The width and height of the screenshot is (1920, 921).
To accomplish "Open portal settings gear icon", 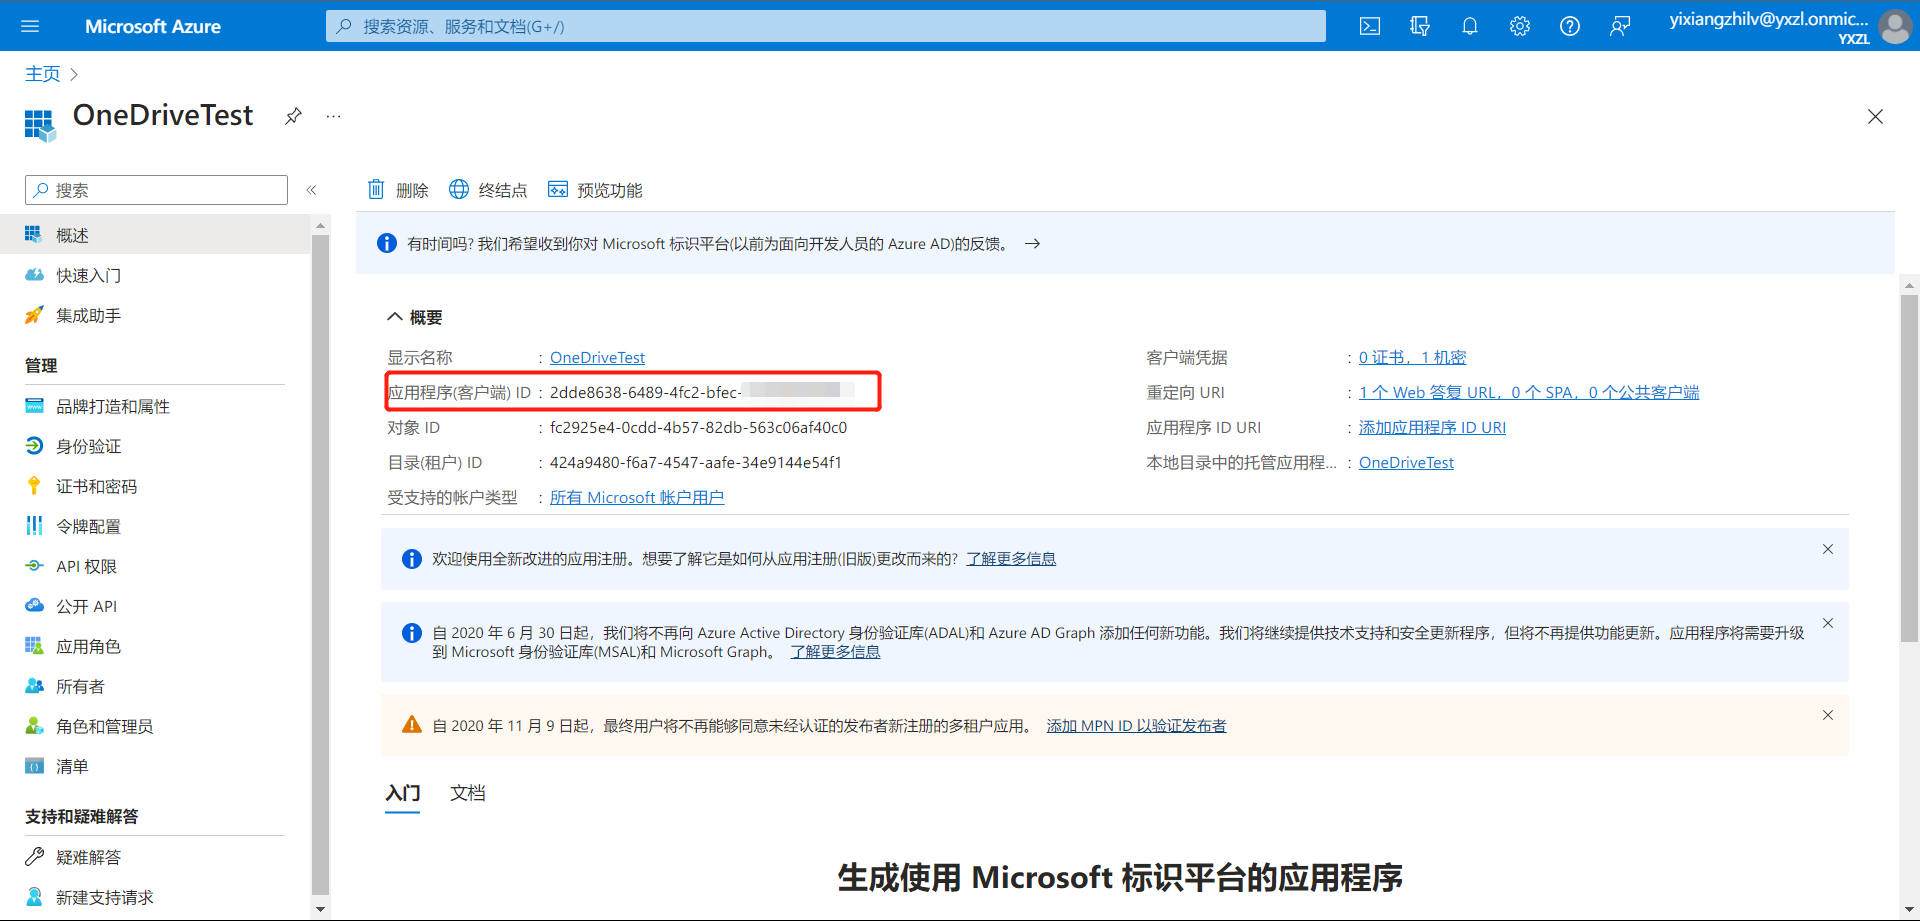I will pyautogui.click(x=1520, y=26).
